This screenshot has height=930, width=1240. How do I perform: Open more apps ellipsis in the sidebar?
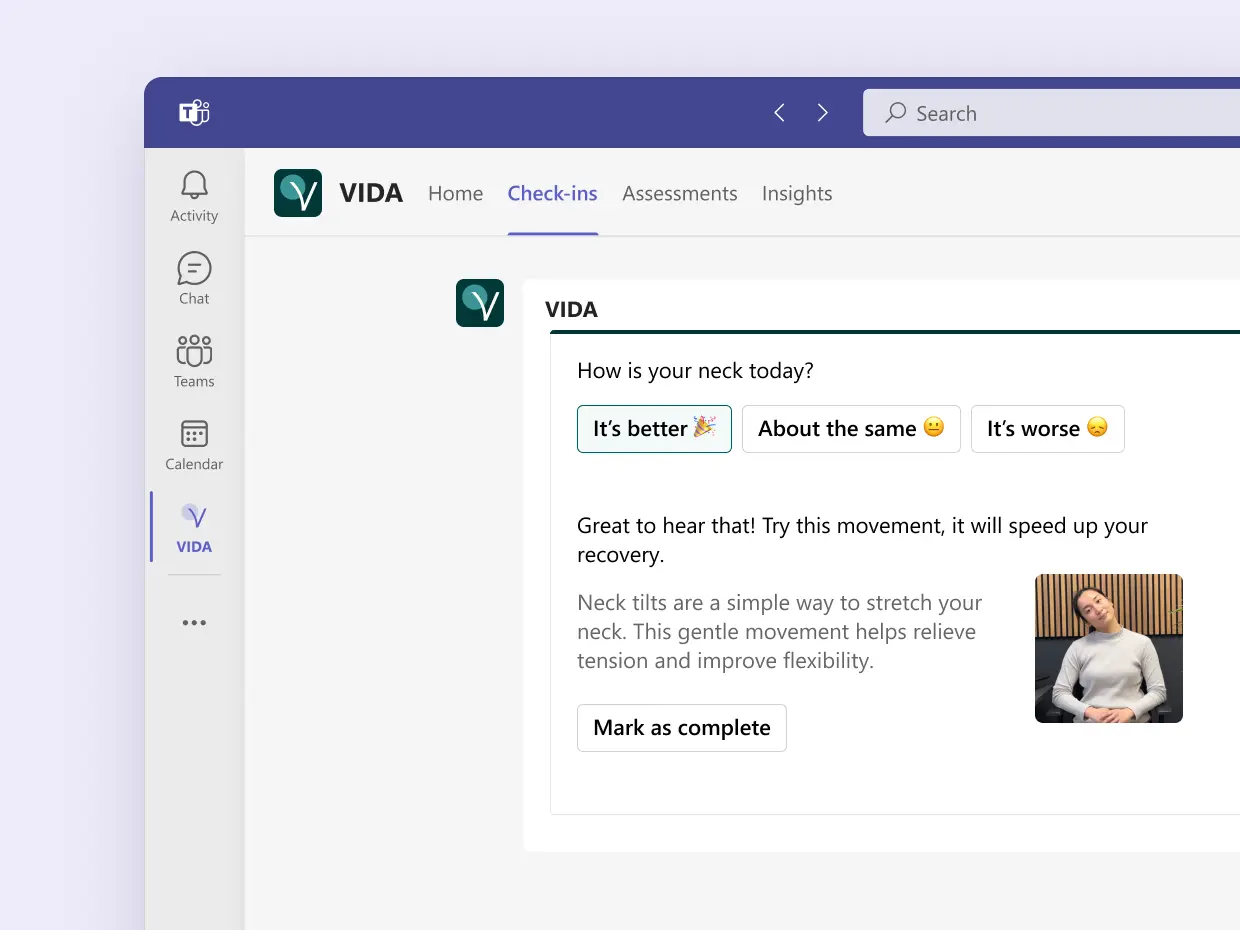coord(194,623)
